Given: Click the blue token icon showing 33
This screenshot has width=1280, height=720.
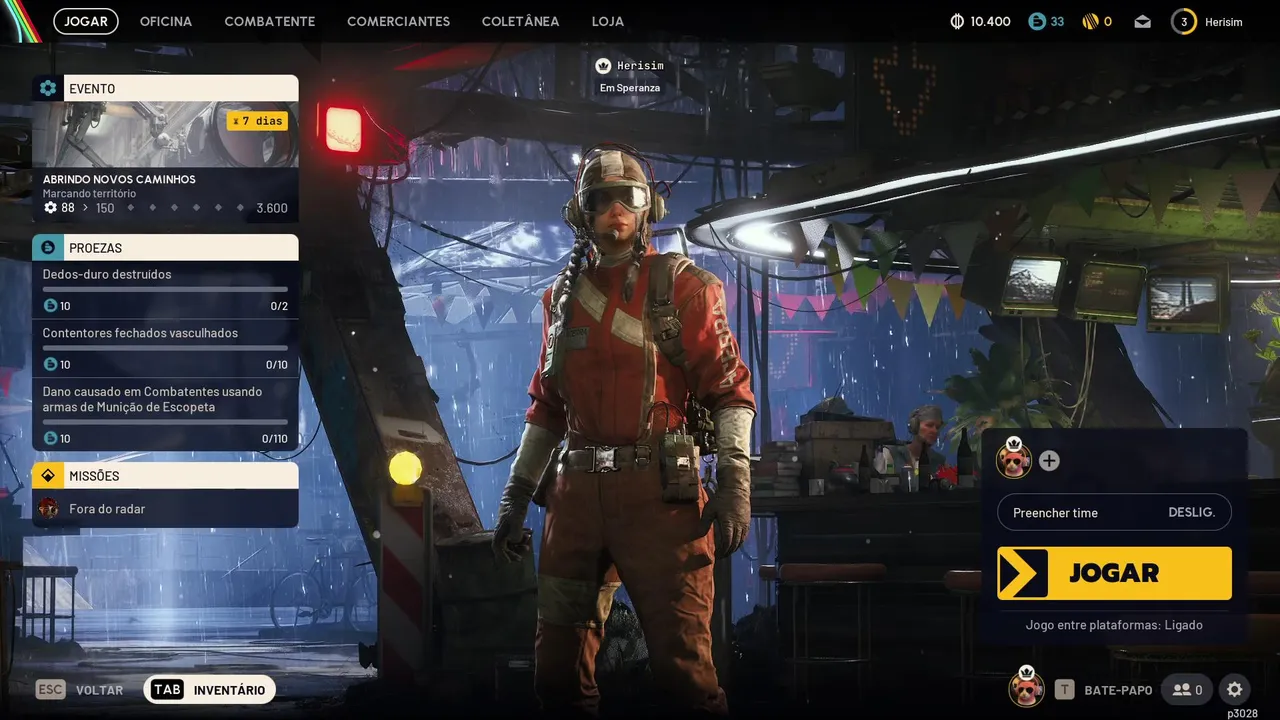Looking at the screenshot, I should pos(1037,21).
